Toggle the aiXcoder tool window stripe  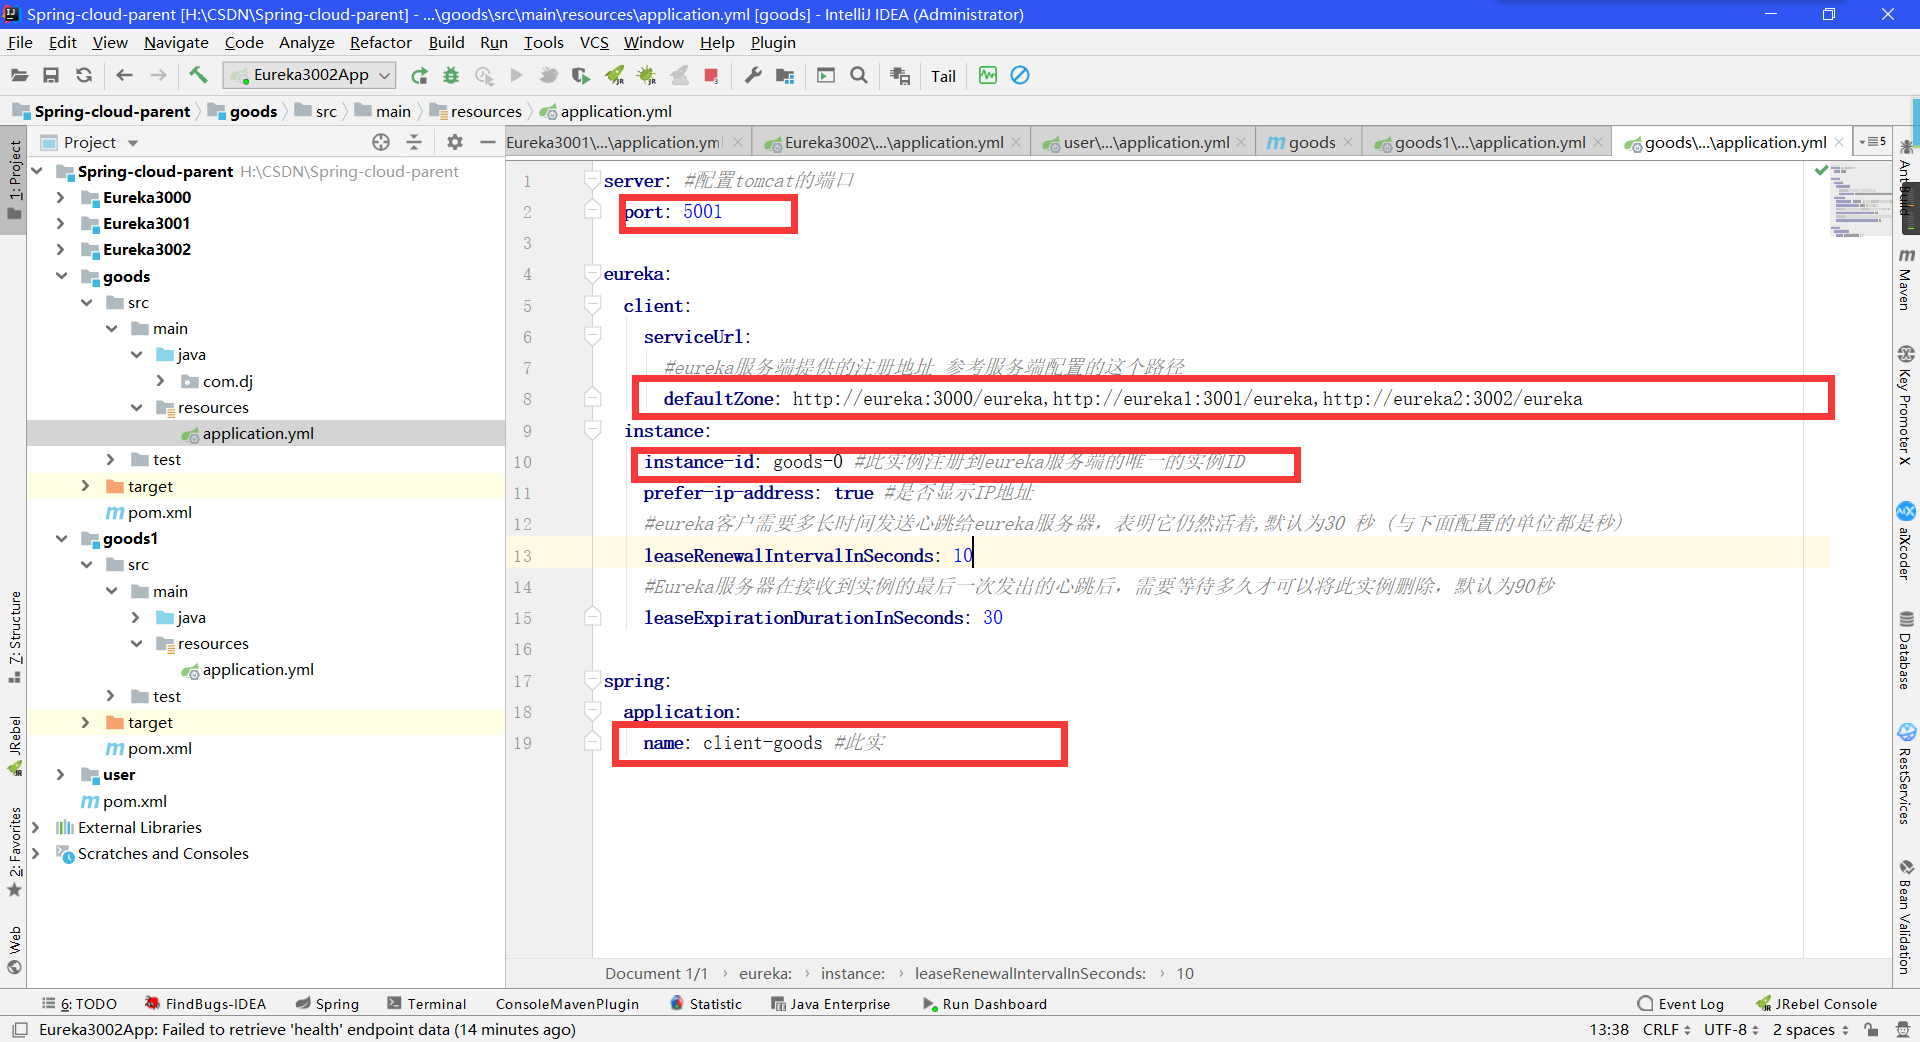(1906, 540)
